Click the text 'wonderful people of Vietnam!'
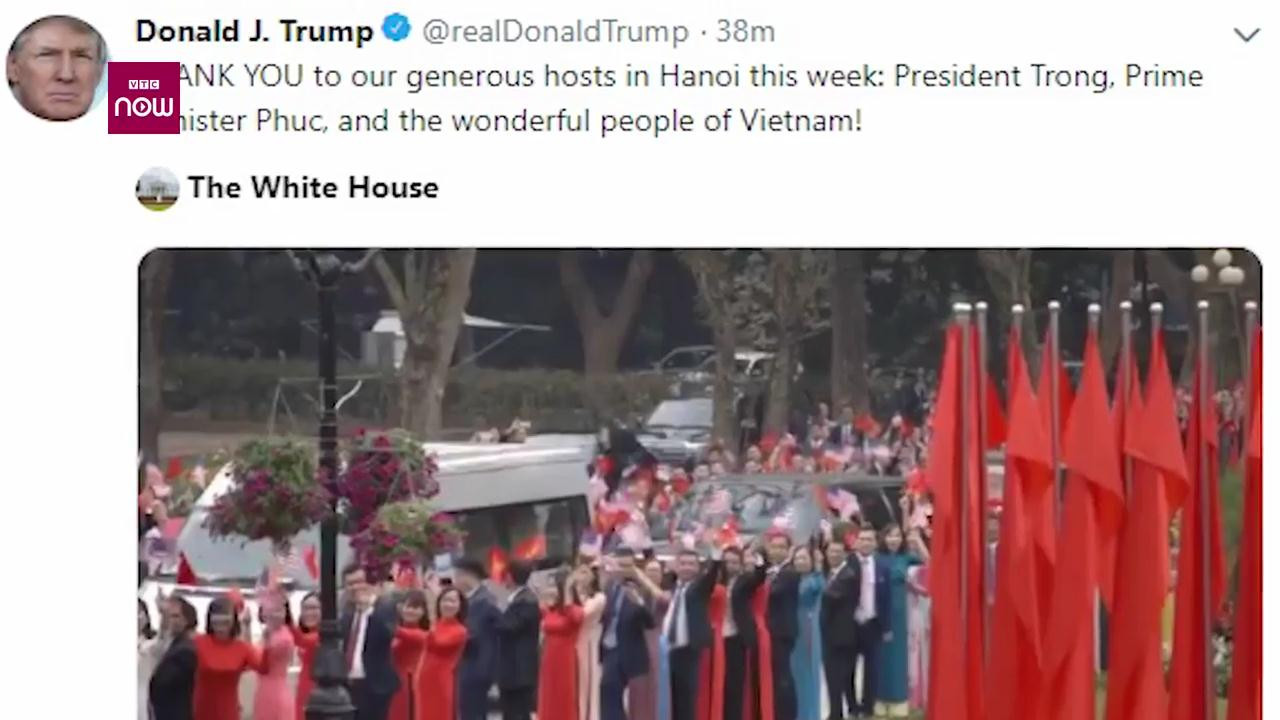The image size is (1280, 720). tap(656, 122)
